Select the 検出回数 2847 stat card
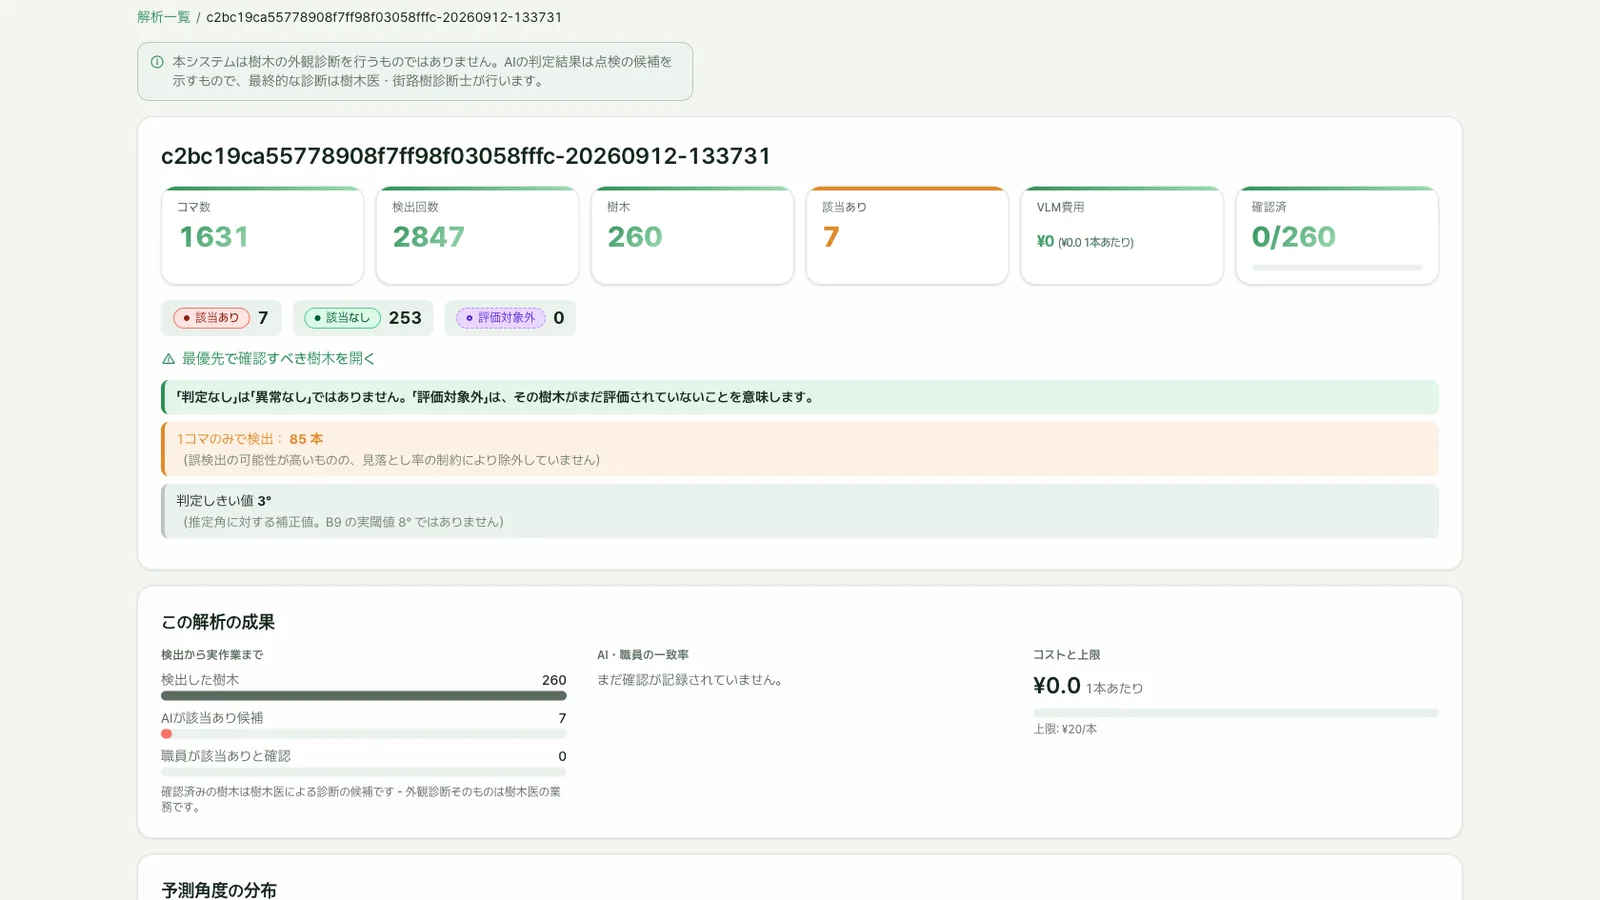The height and width of the screenshot is (900, 1600). coord(477,235)
